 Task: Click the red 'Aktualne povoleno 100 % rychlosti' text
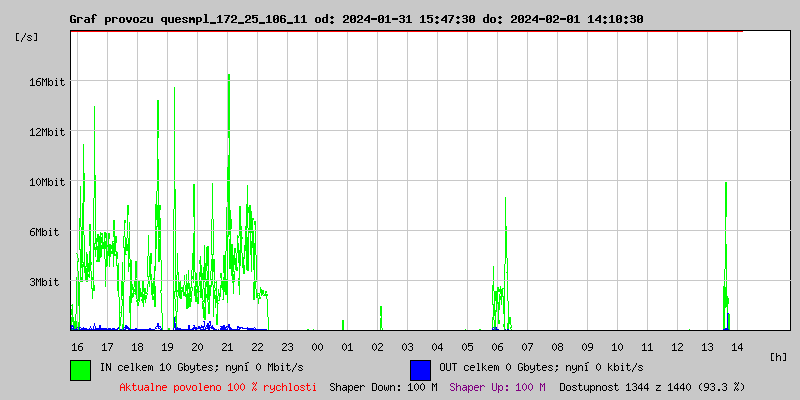(x=218, y=386)
